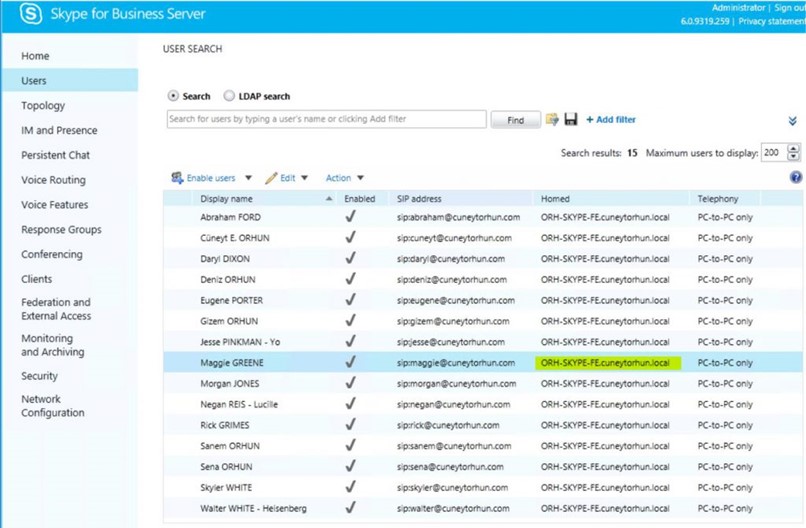Click maximum users value field
Screen dimensions: 806x528
[x=774, y=153]
